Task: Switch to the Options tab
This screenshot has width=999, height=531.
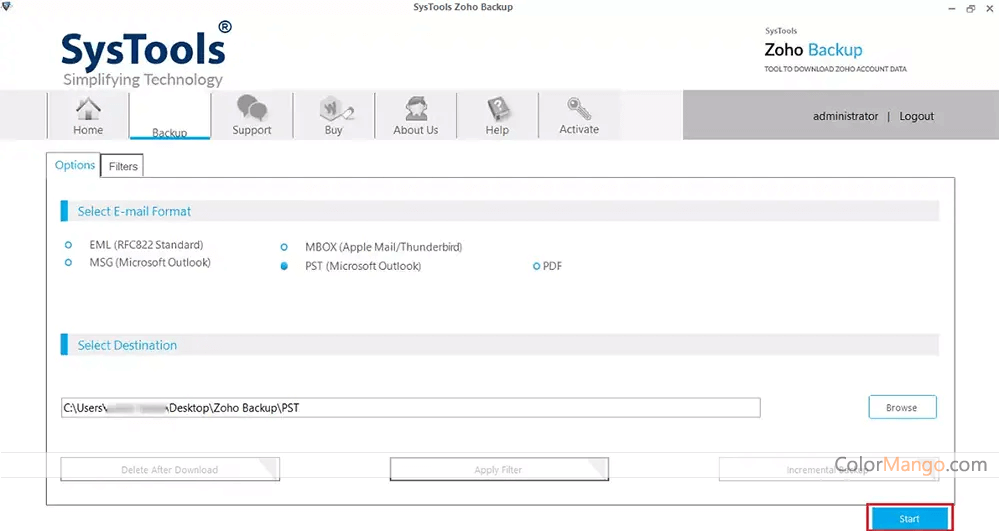Action: click(x=75, y=165)
